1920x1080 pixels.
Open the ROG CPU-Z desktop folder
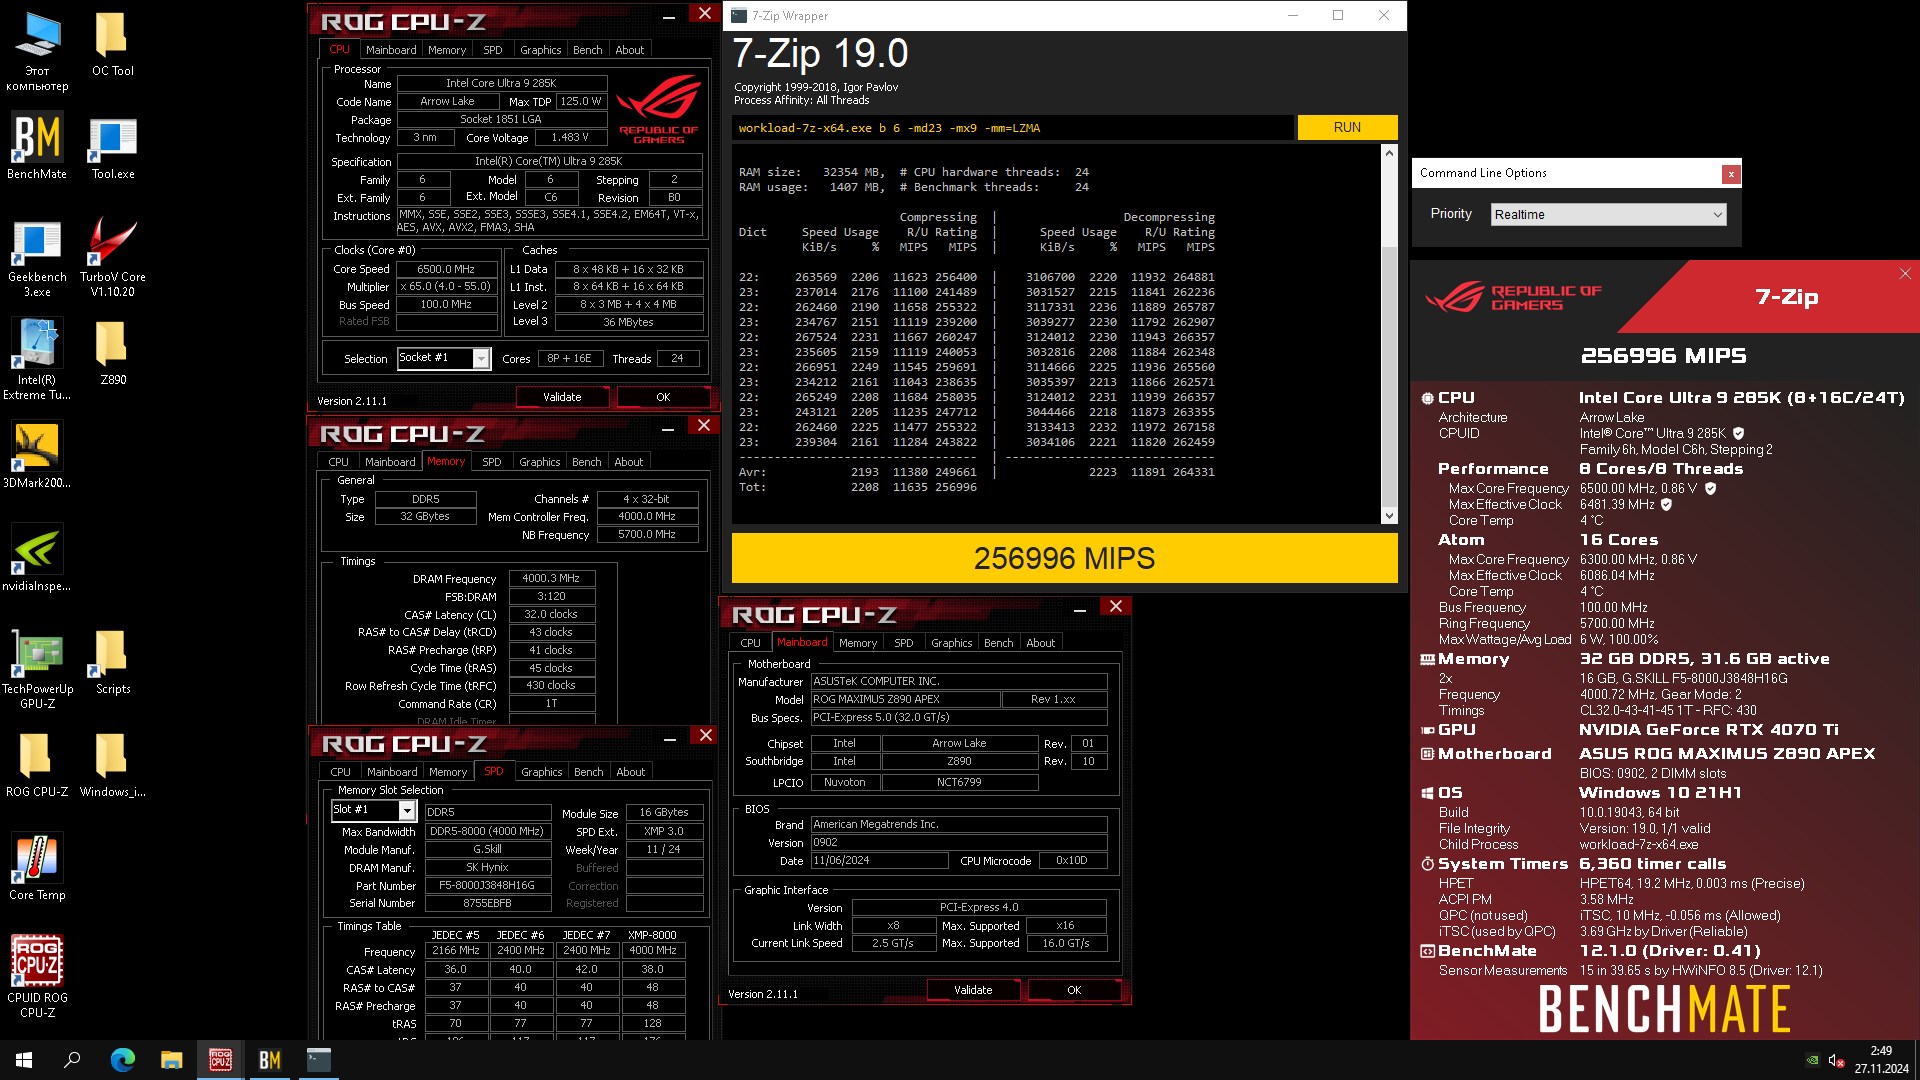coord(37,766)
